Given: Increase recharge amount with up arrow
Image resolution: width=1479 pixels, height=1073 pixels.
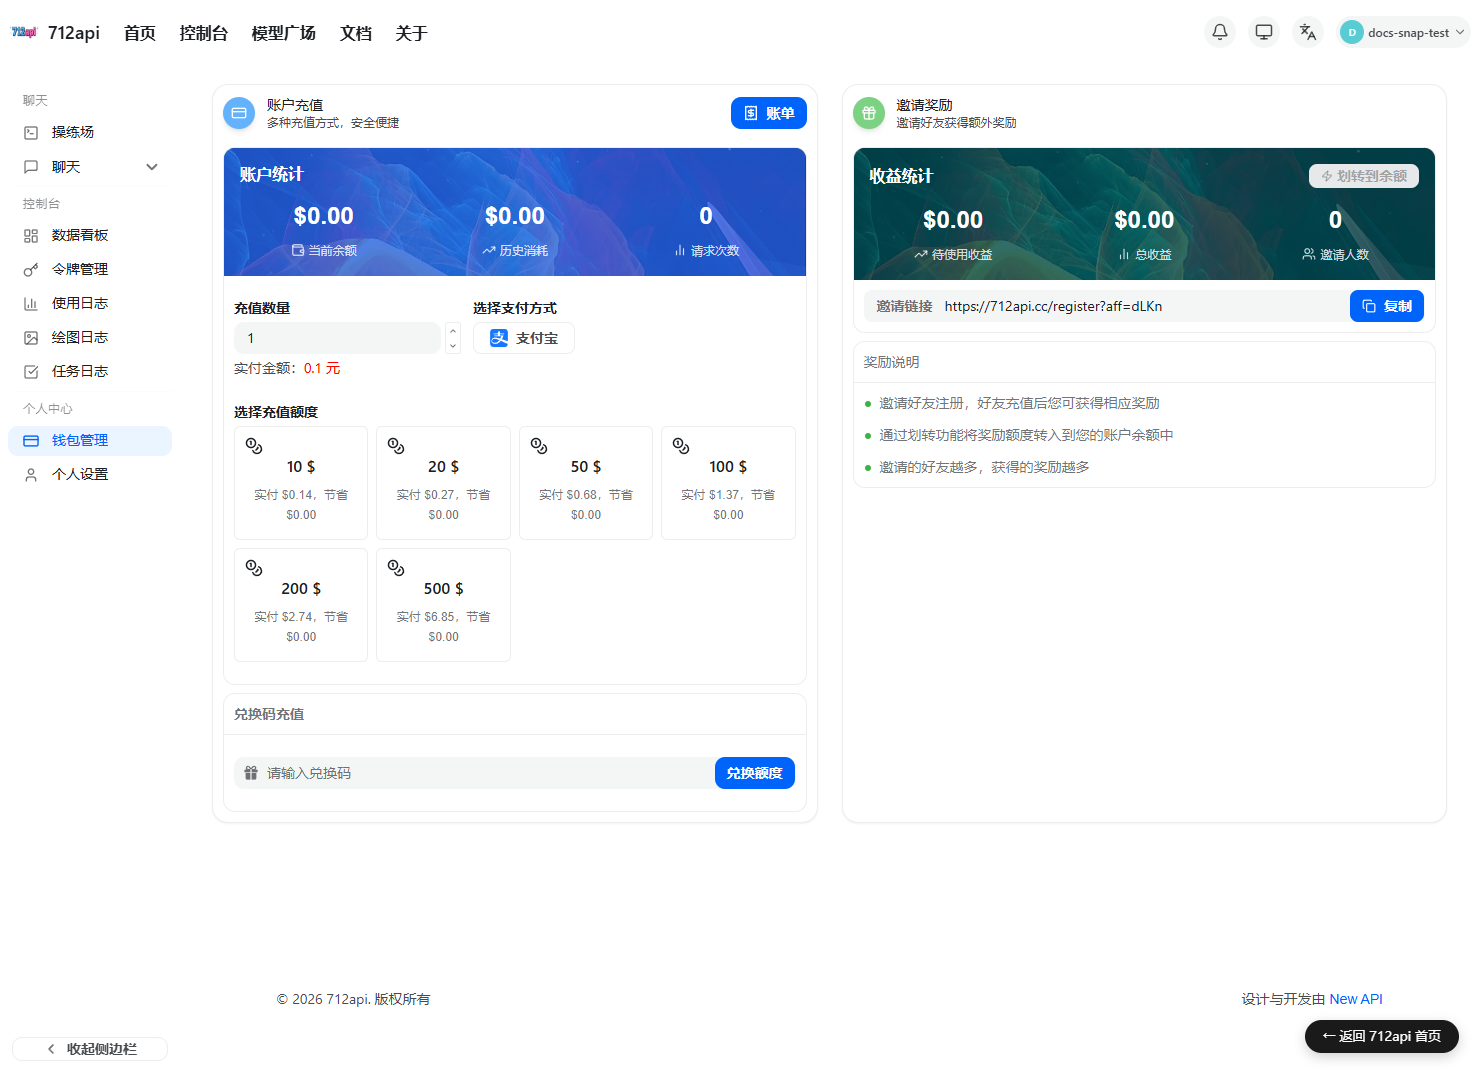Looking at the screenshot, I should pos(453,330).
